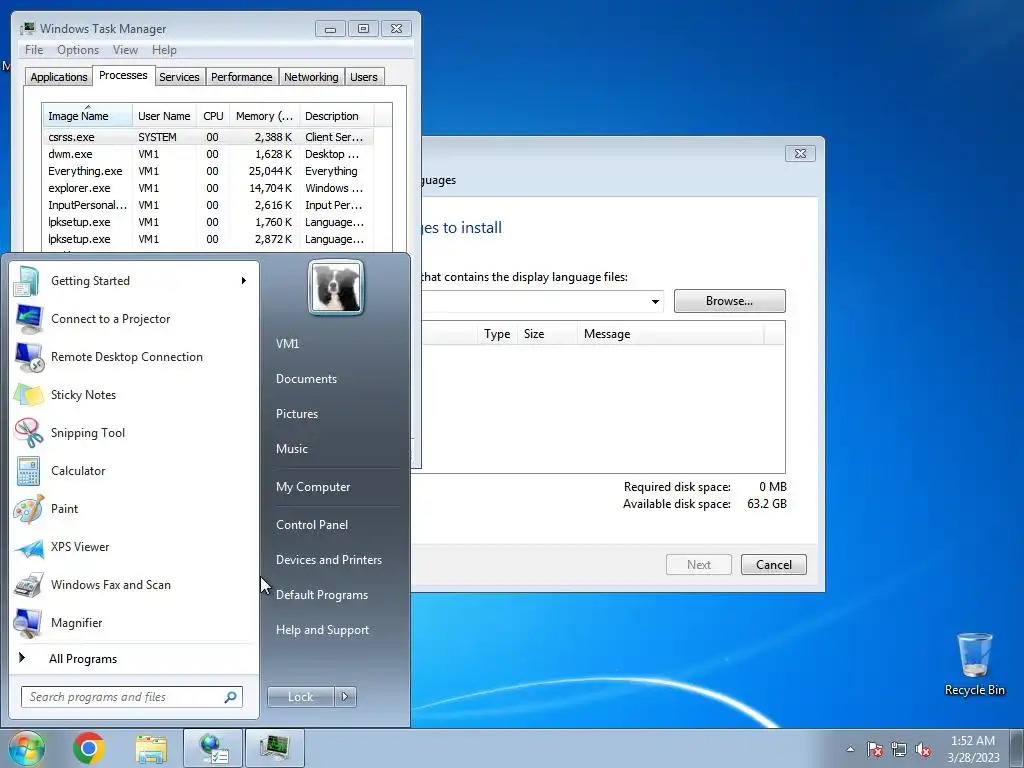Switch to Users tab
1024x768 pixels.
click(364, 77)
